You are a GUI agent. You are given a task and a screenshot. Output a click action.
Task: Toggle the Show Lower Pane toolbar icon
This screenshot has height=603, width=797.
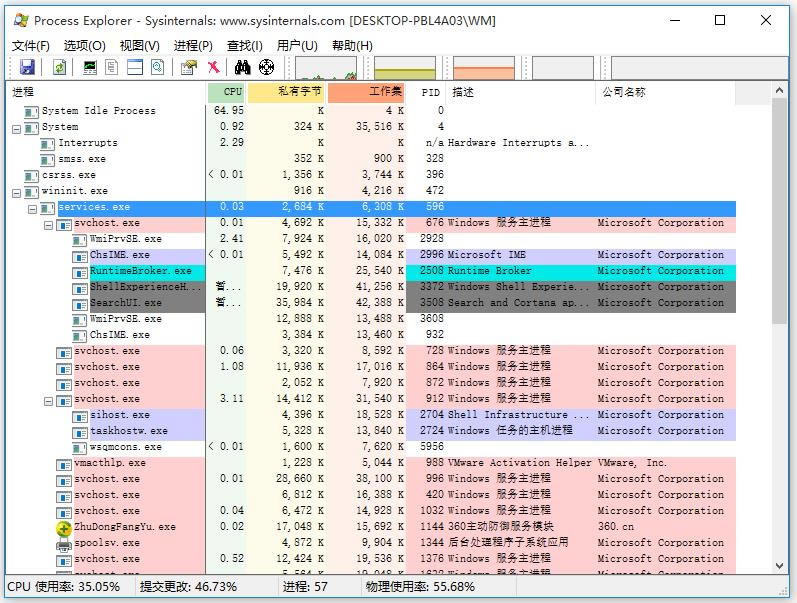pos(135,67)
